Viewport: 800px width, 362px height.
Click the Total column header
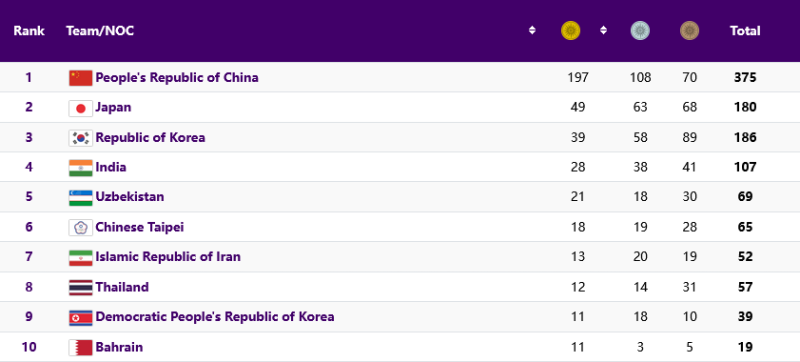click(745, 31)
